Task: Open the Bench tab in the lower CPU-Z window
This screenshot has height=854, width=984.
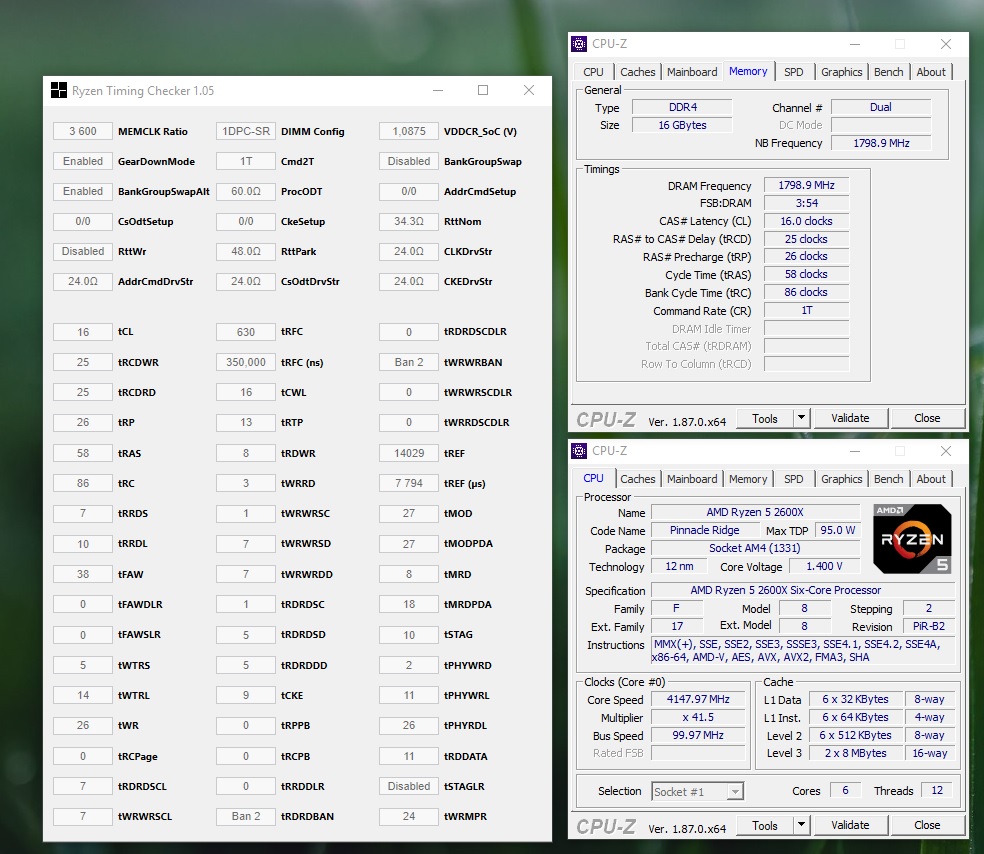Action: coord(889,479)
